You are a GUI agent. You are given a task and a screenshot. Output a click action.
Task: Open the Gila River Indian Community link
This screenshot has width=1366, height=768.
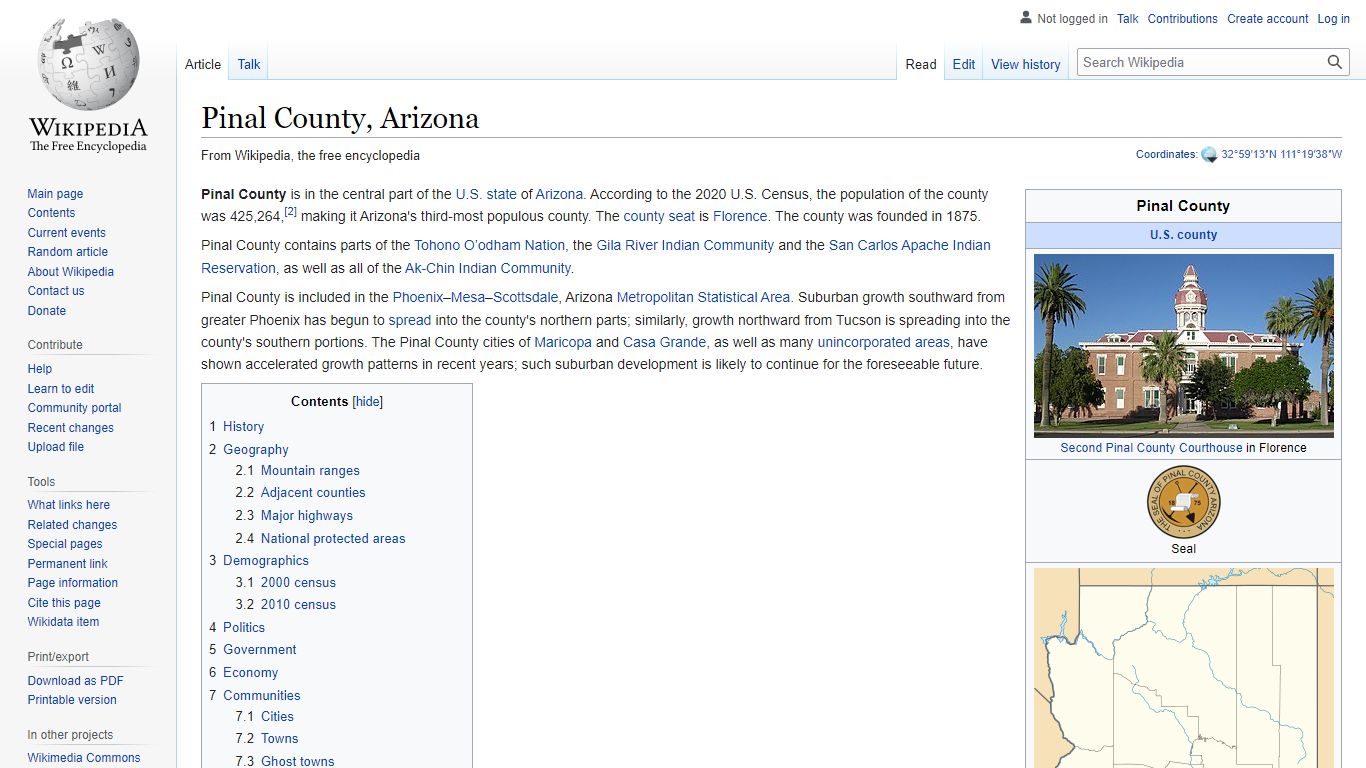click(x=685, y=245)
